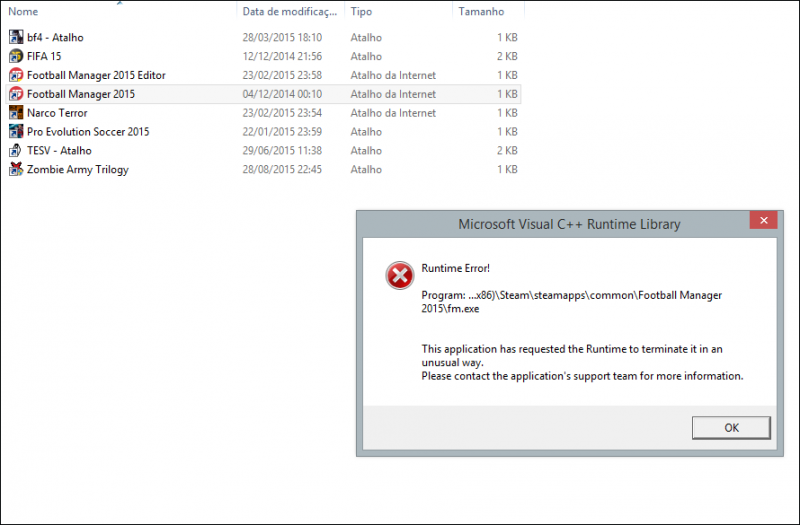Screen dimensions: 800x525
Task: Click the Narco Terror file name text
Action: click(x=57, y=113)
